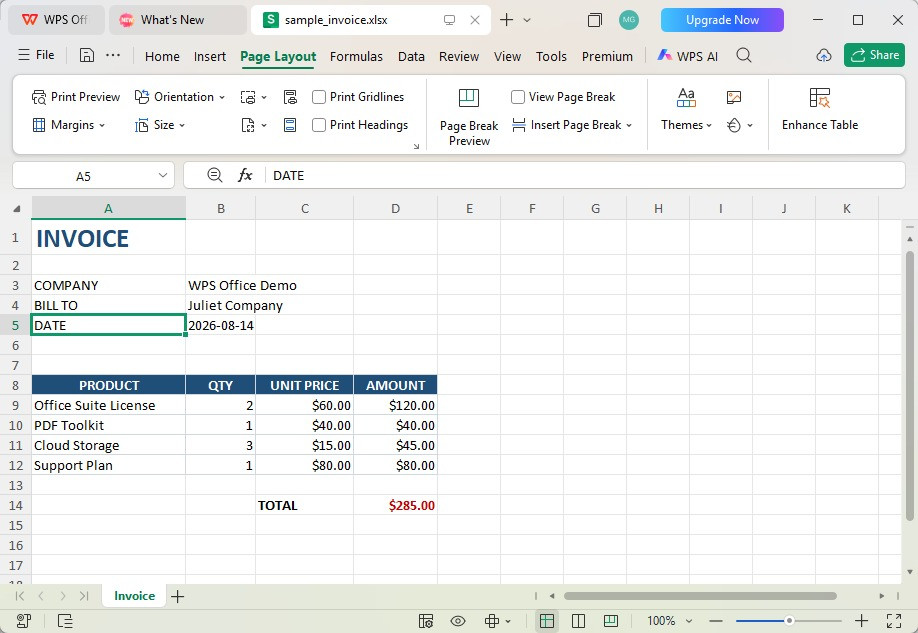Open the Home tab
The image size is (918, 633).
tap(162, 56)
